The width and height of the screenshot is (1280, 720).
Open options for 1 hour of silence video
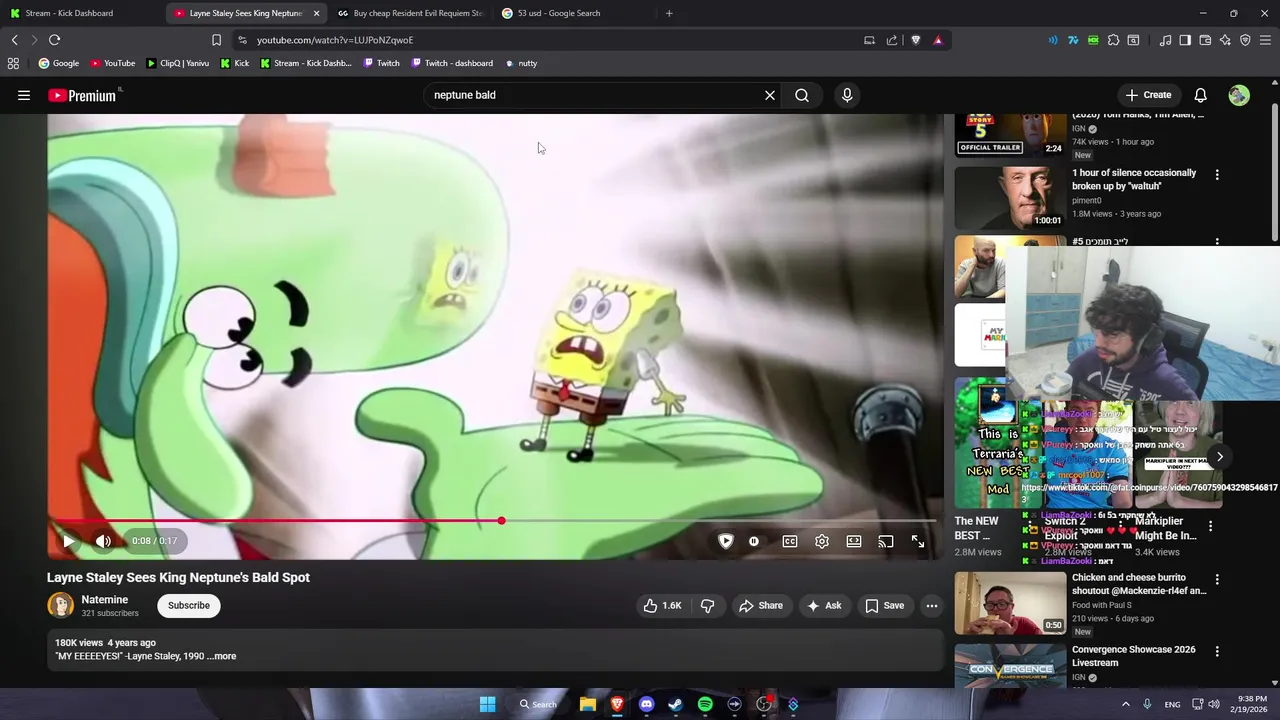coord(1217,174)
